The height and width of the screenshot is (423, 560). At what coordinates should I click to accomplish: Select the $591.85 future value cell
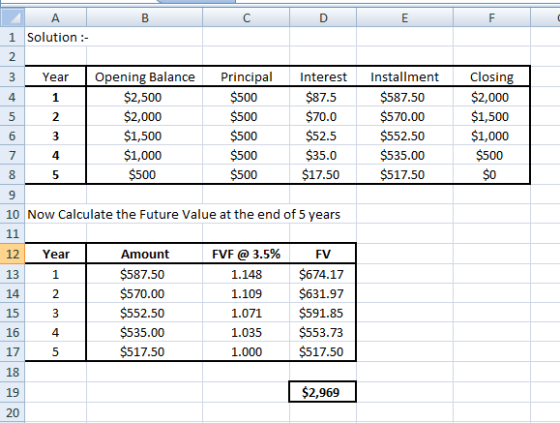click(323, 313)
